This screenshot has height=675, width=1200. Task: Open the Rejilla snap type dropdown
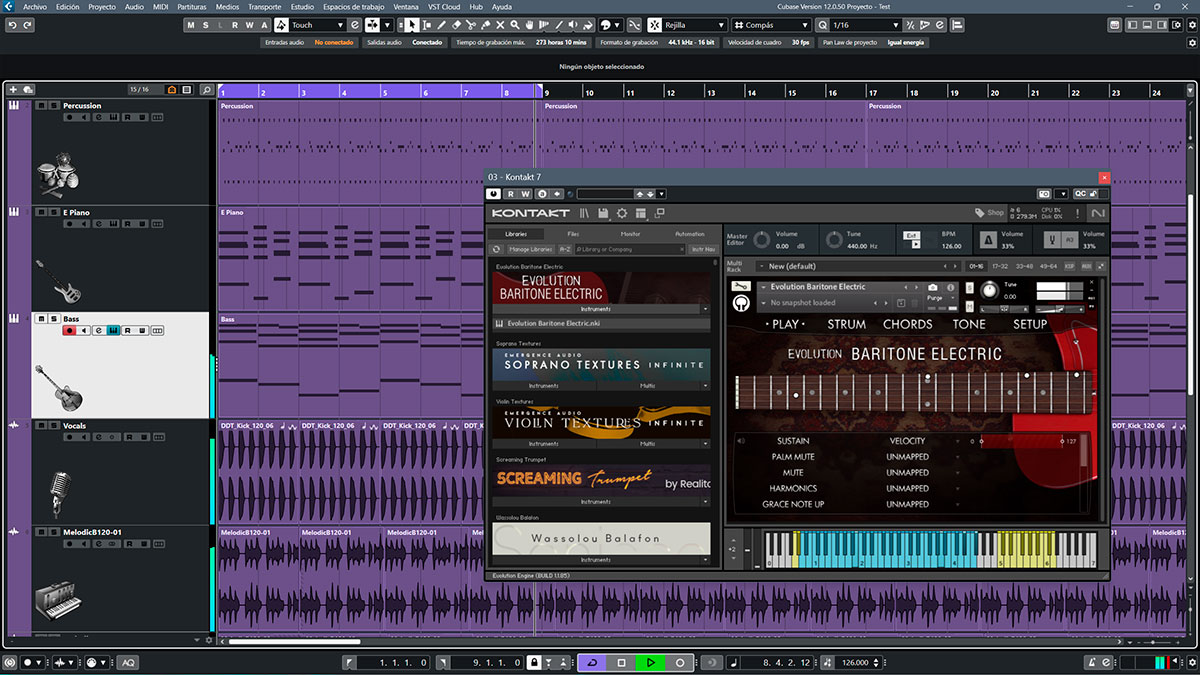[694, 25]
